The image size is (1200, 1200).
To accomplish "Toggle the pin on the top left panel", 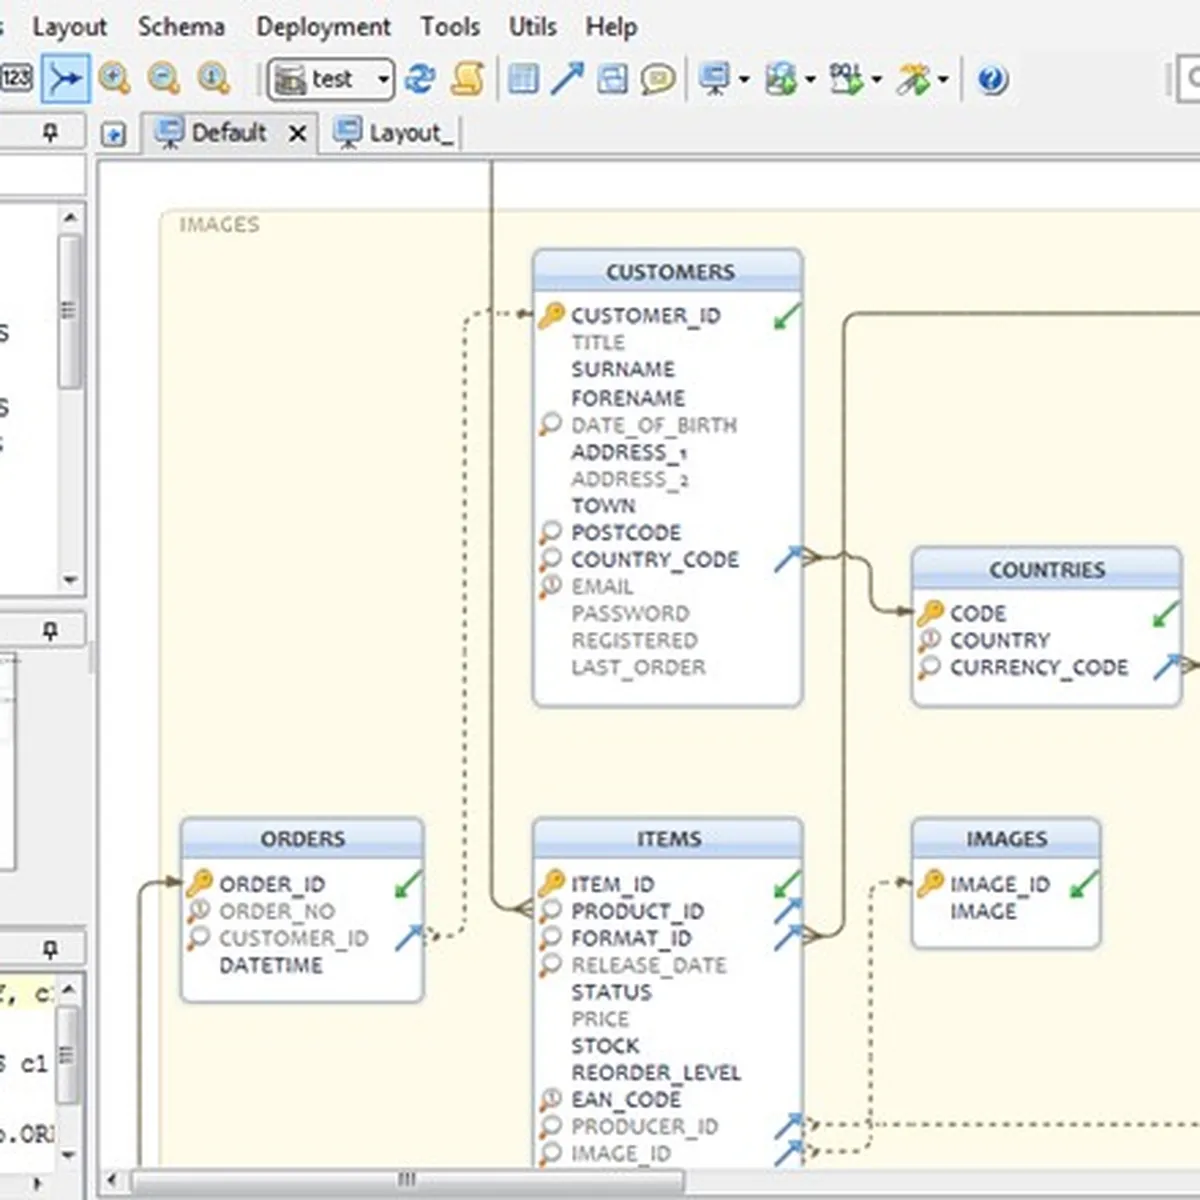I will tap(50, 132).
